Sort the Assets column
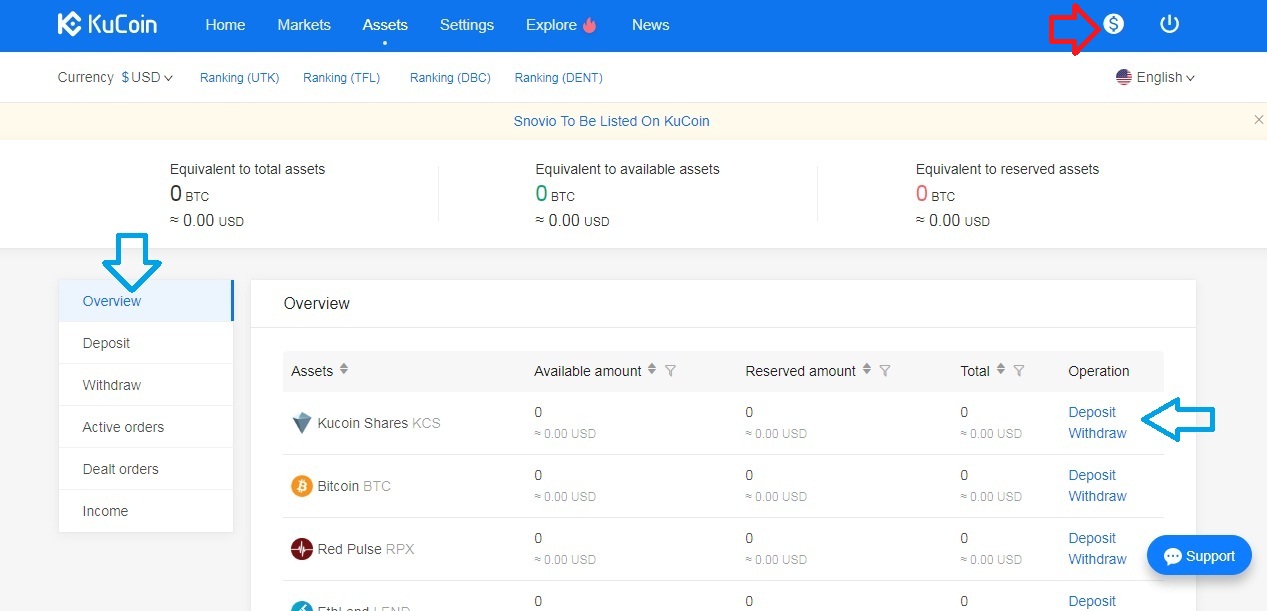 tap(344, 370)
